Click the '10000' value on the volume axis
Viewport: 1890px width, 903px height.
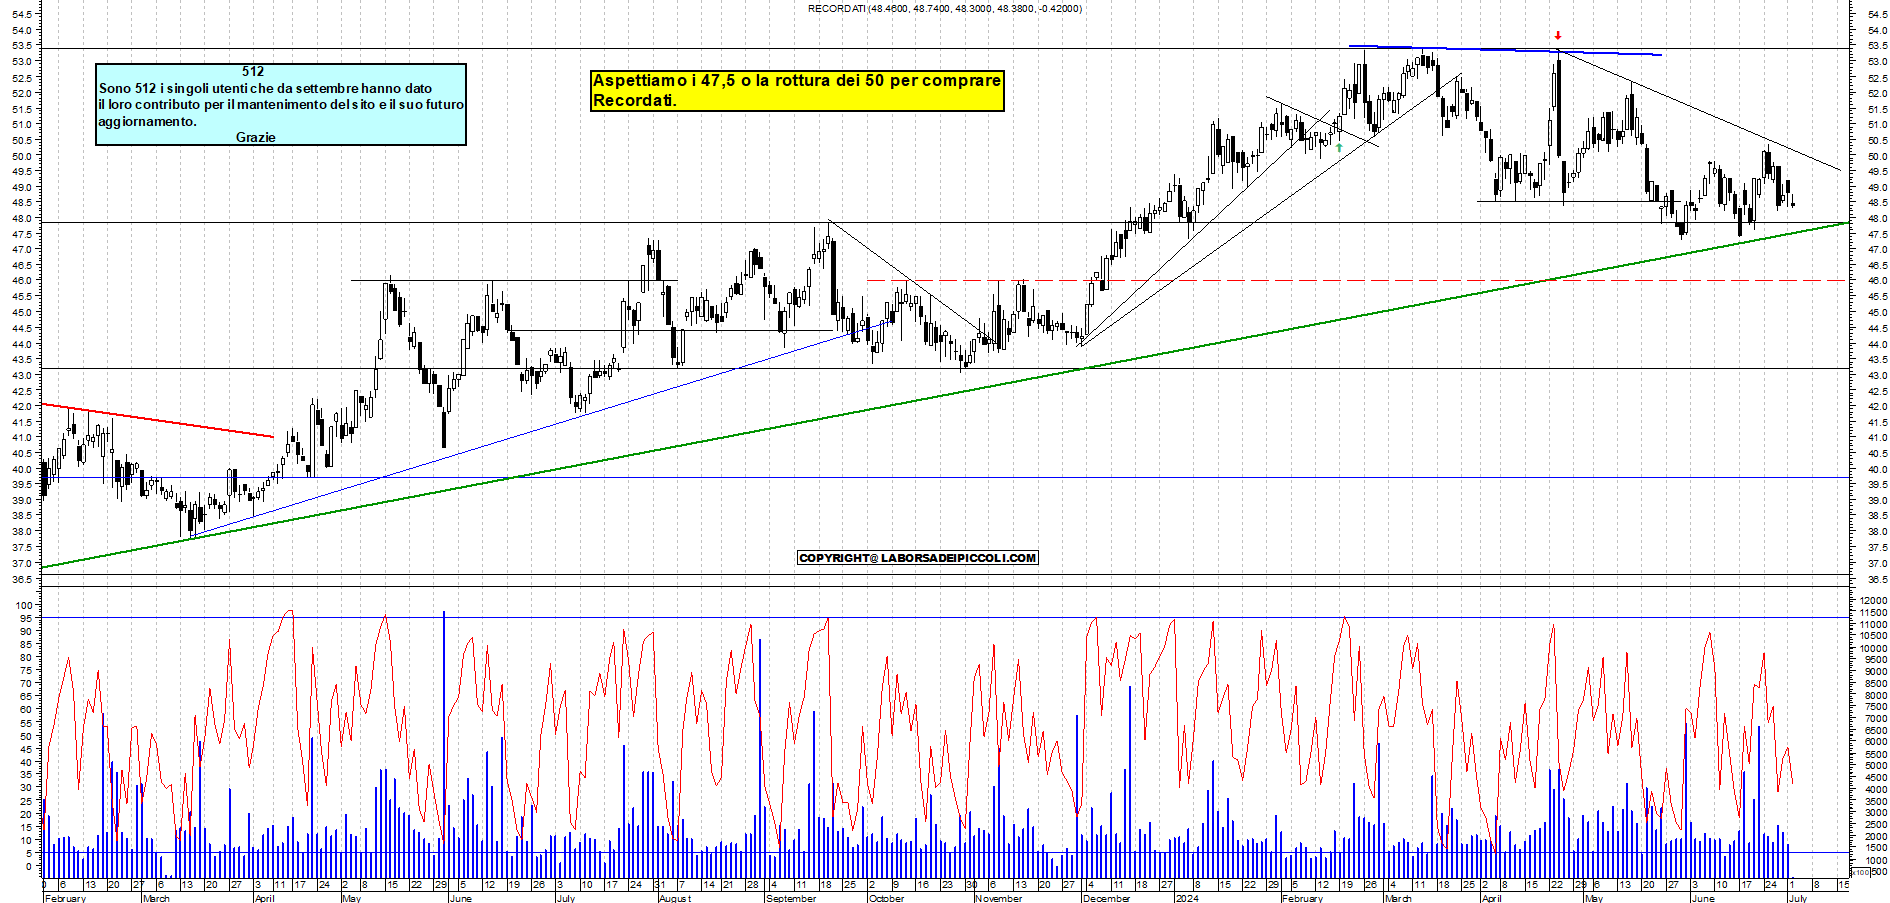point(1874,648)
